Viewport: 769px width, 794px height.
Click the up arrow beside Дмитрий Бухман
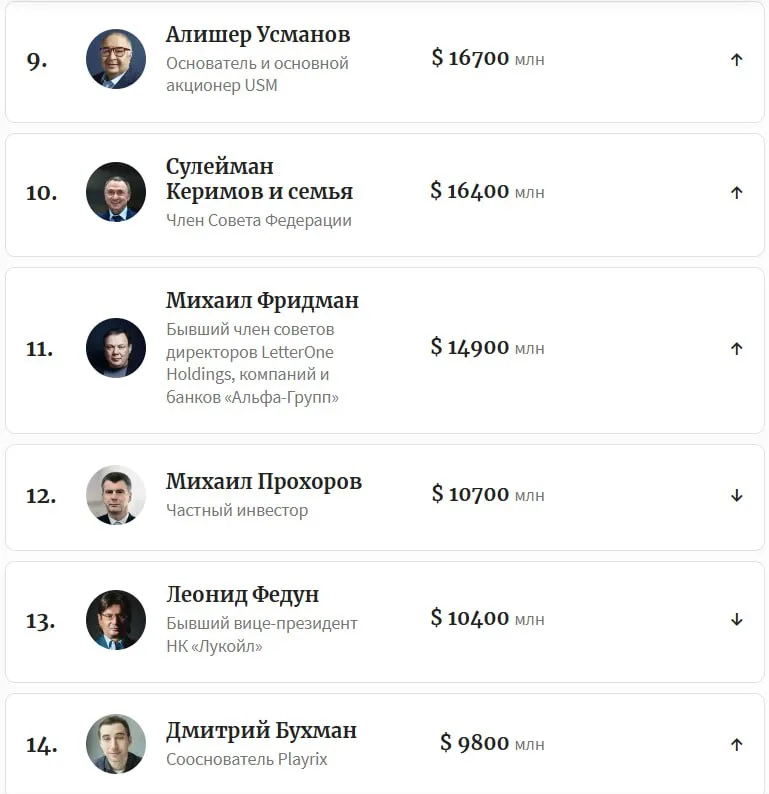(736, 745)
